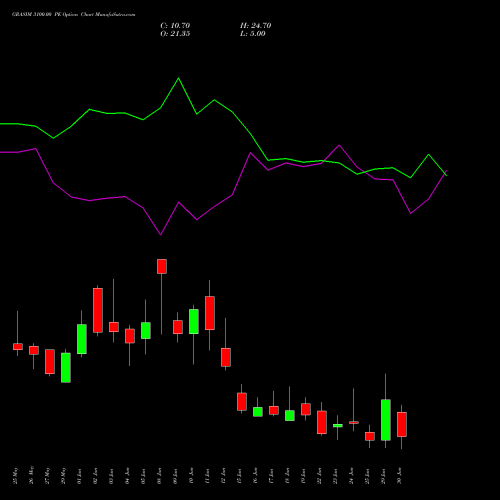Click the '24 Jun' date label
The image size is (500, 500).
tap(351, 476)
